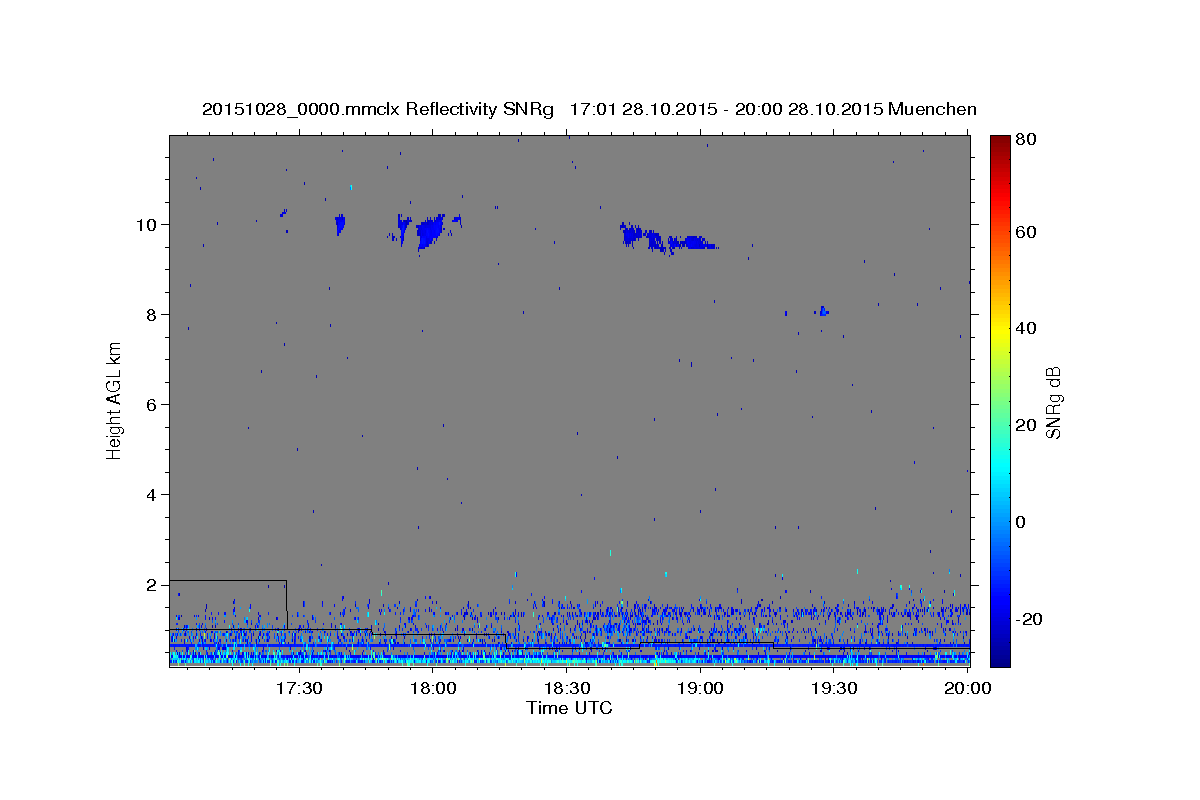The height and width of the screenshot is (800, 1200).
Task: Click the 17:30 time tick label
Action: tap(299, 688)
